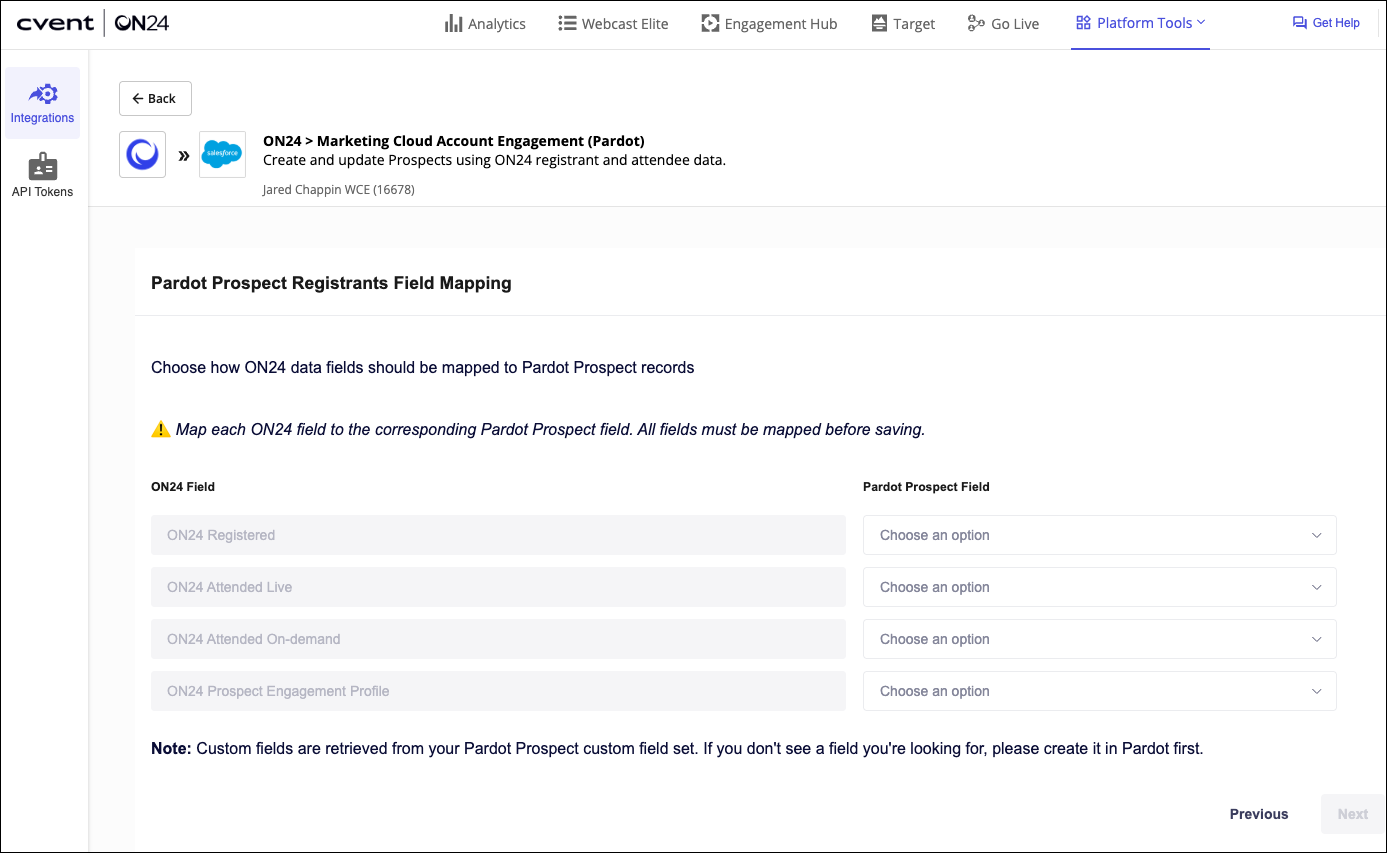The width and height of the screenshot is (1387, 853).
Task: Select Go Live in top navigation
Action: [x=1003, y=24]
